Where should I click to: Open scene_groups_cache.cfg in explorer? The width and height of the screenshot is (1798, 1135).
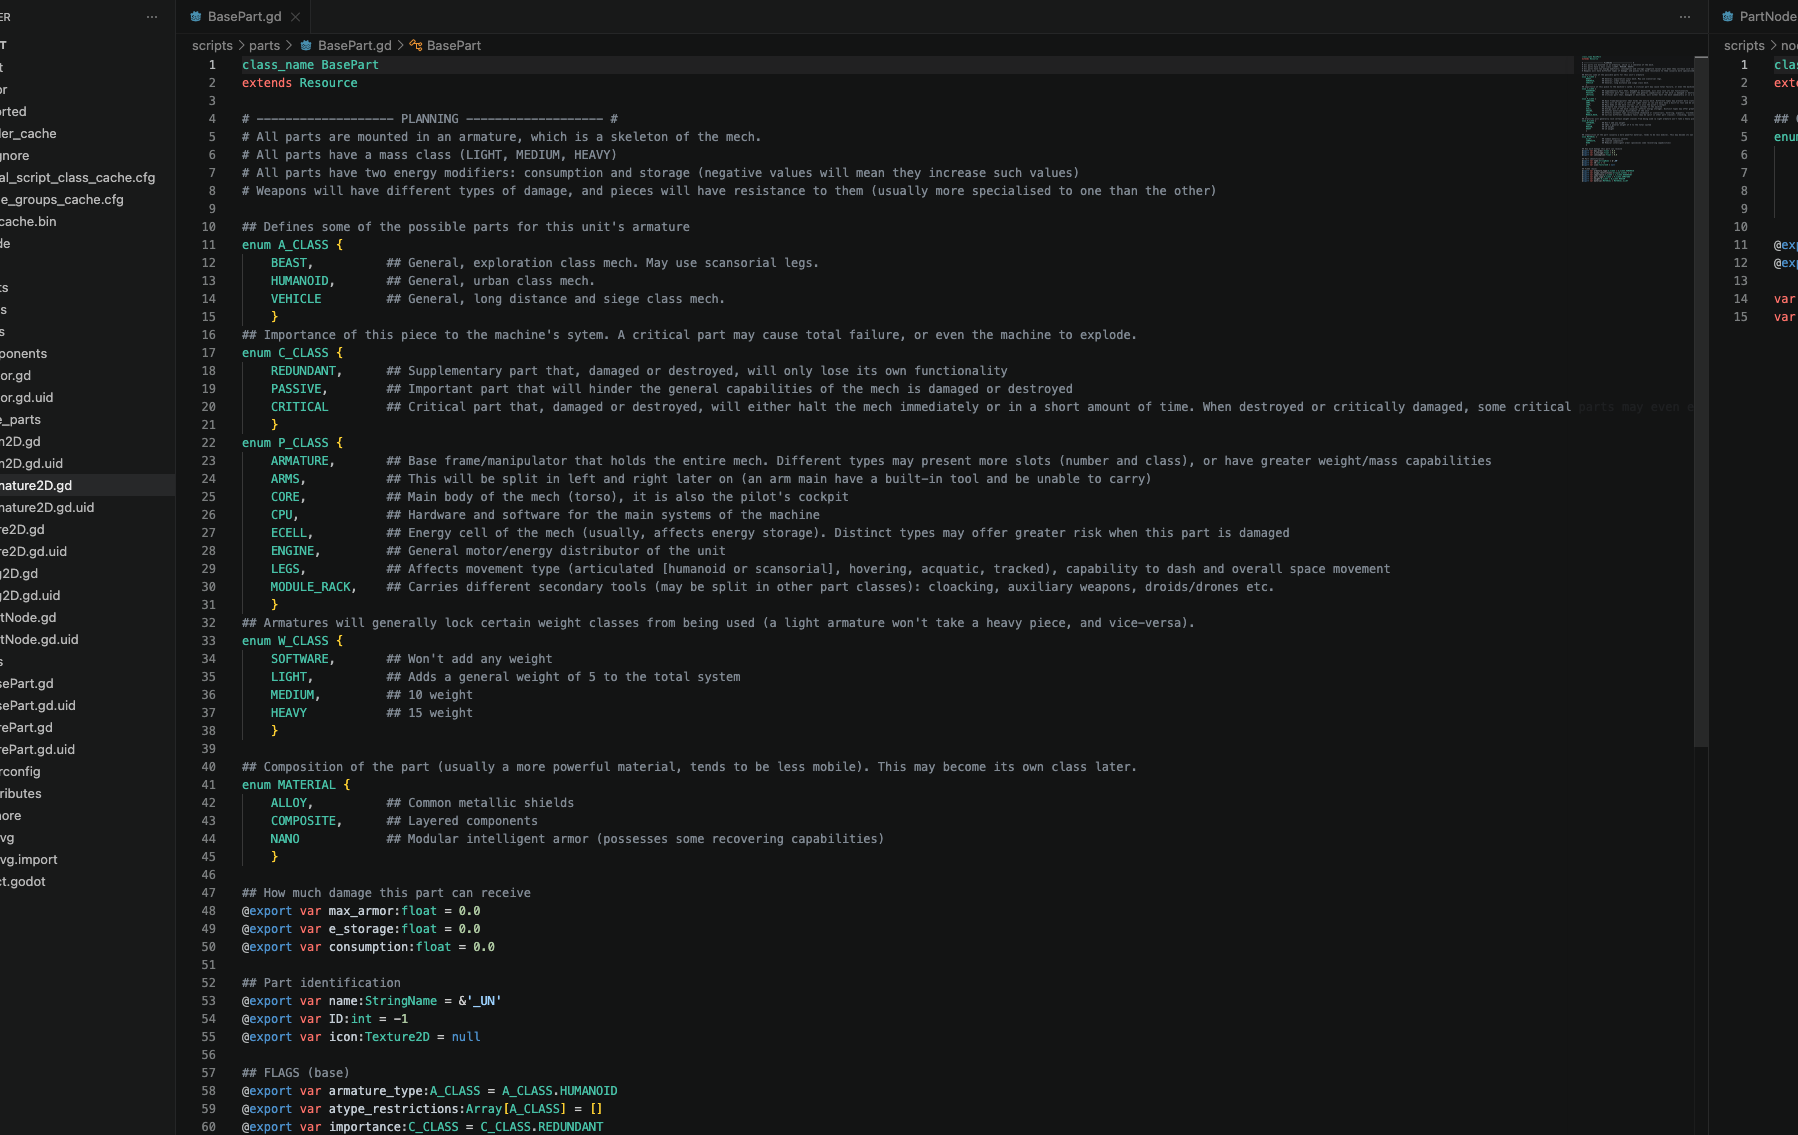coord(87,199)
